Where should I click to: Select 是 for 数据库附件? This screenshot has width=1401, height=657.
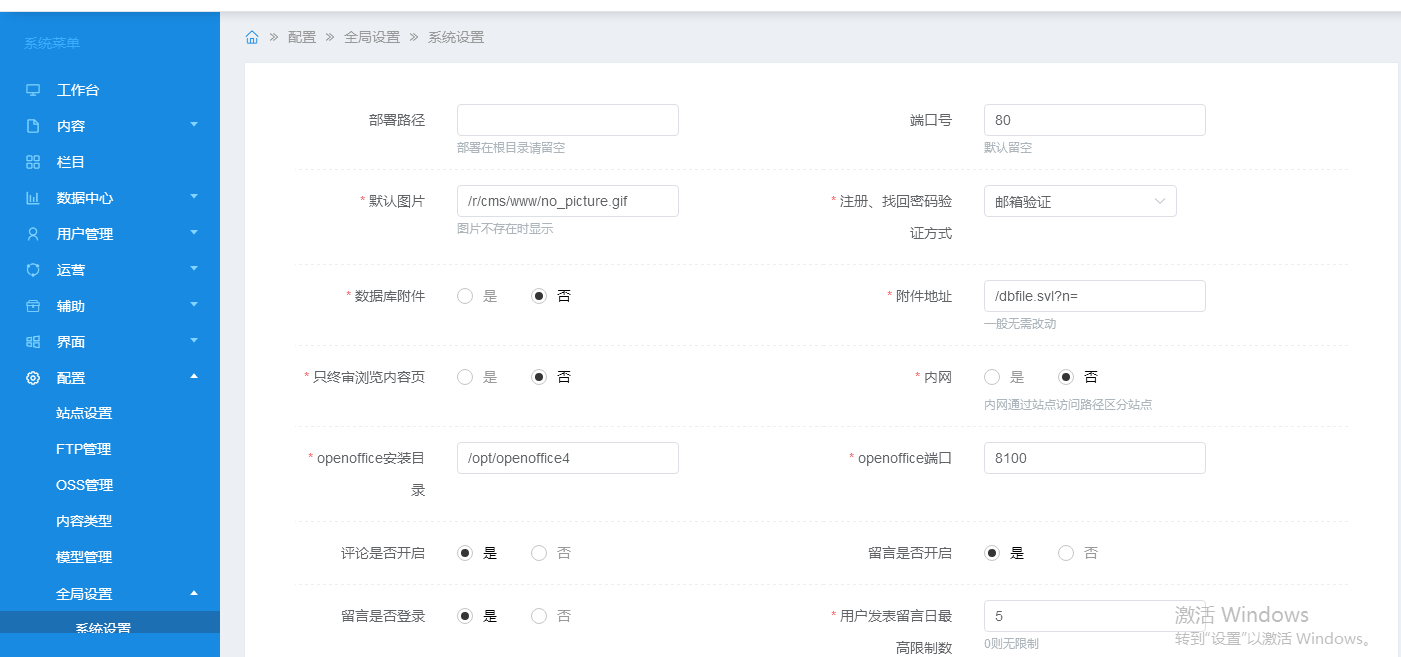465,296
